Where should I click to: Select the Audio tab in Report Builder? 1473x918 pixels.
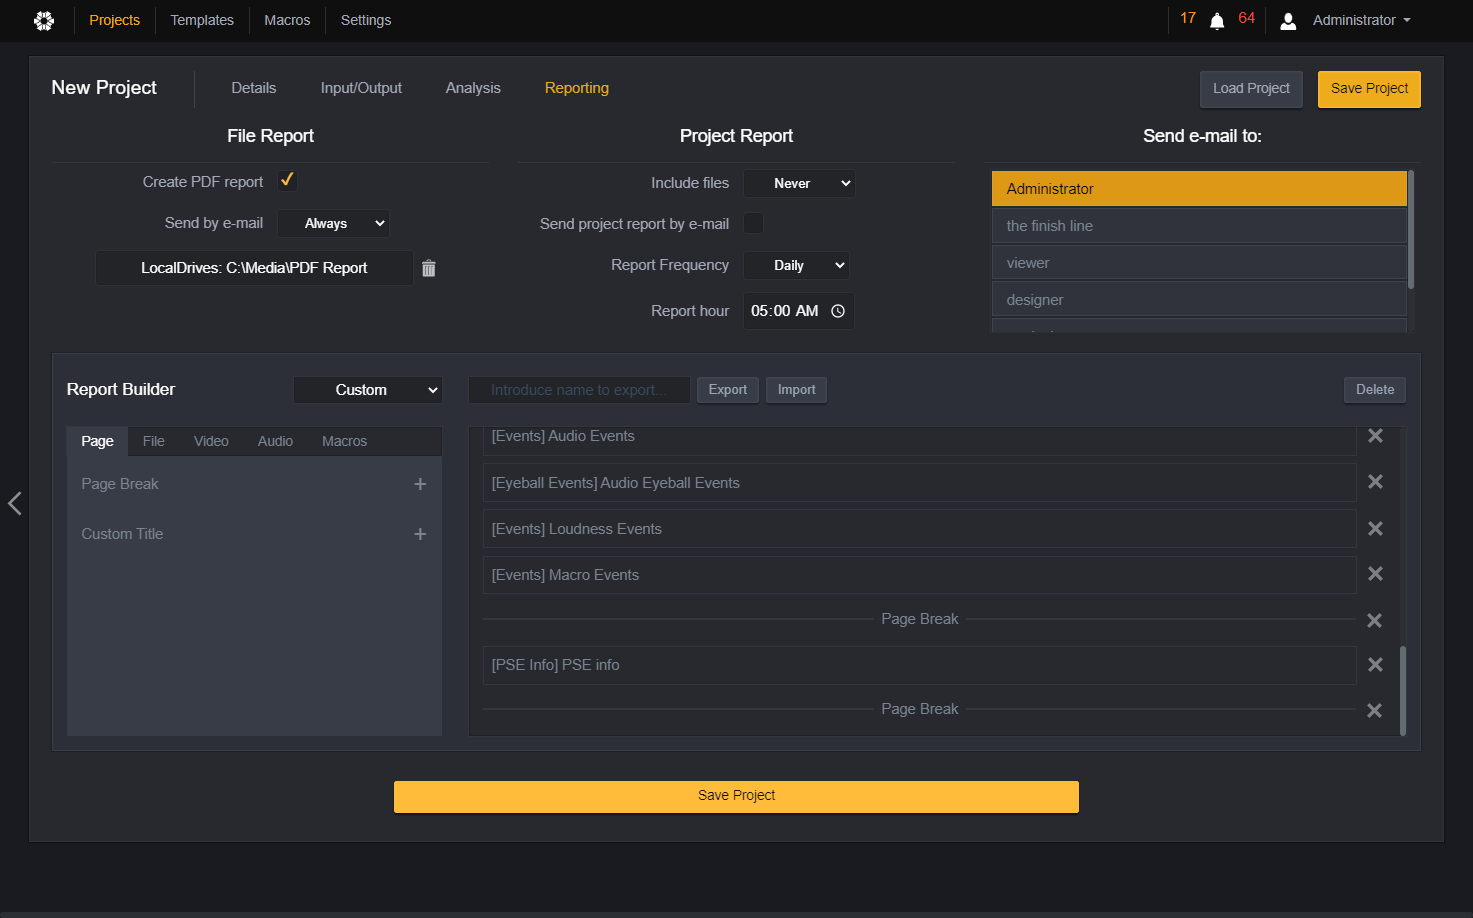tap(275, 441)
